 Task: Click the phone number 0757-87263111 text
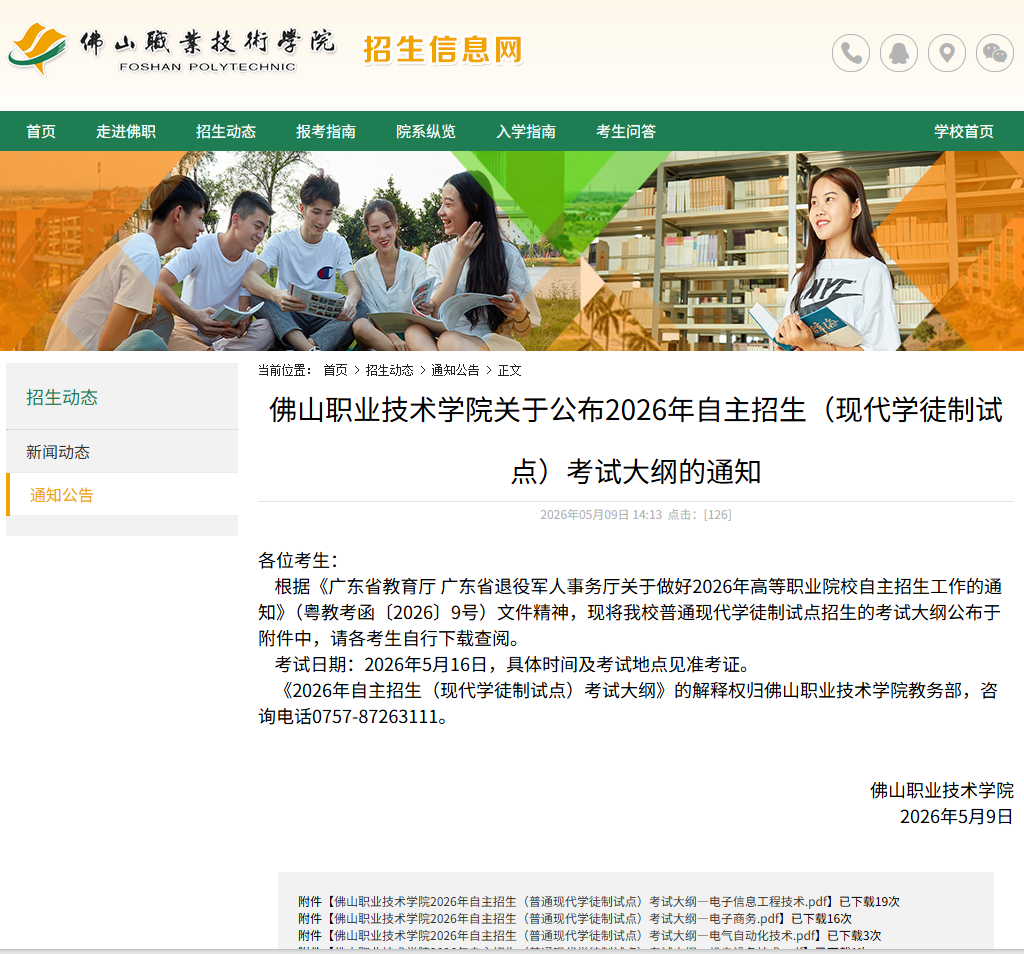pos(375,716)
